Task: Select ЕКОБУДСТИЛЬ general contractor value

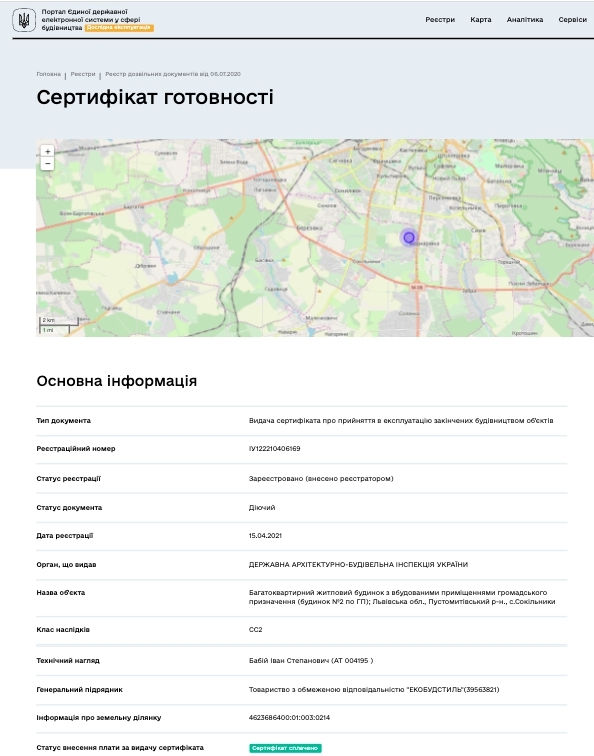Action: pos(374,689)
